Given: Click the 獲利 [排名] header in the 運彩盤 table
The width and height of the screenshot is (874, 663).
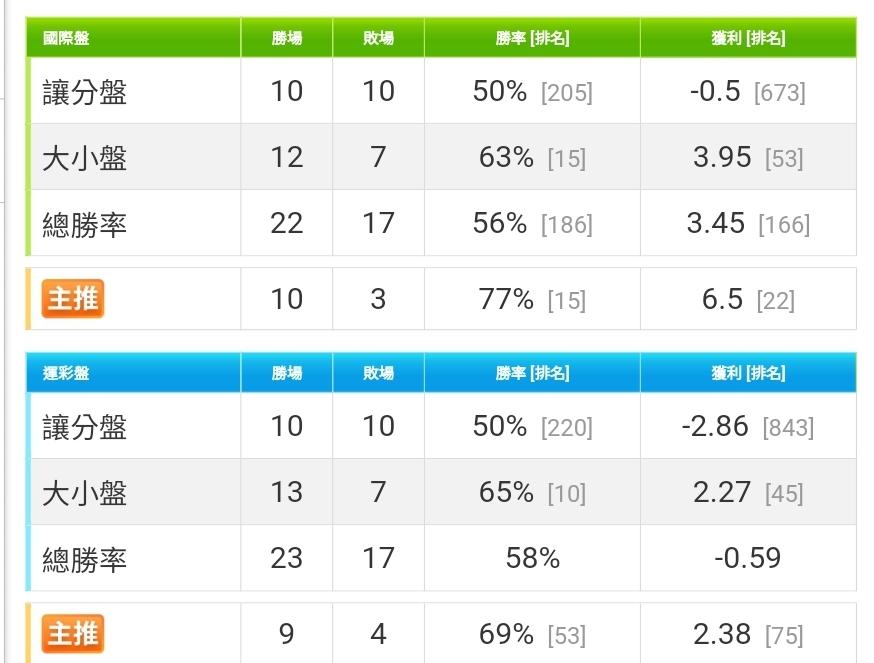Looking at the screenshot, I should tap(748, 372).
